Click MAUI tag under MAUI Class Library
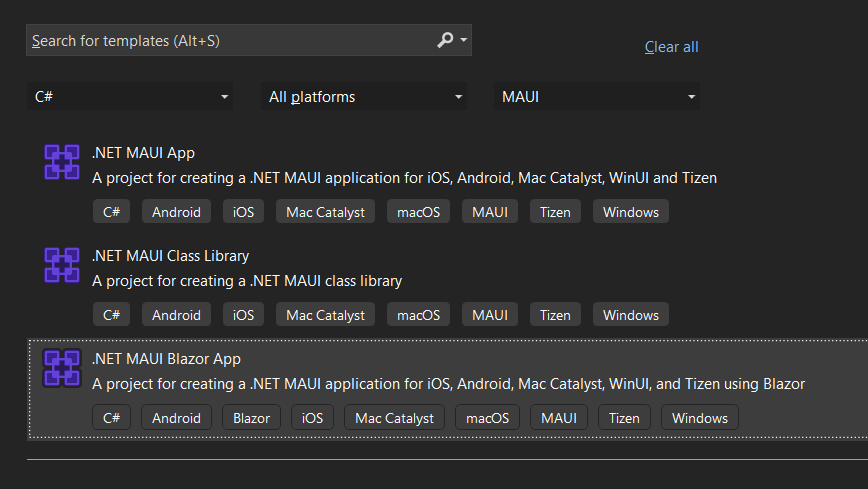 tap(490, 315)
